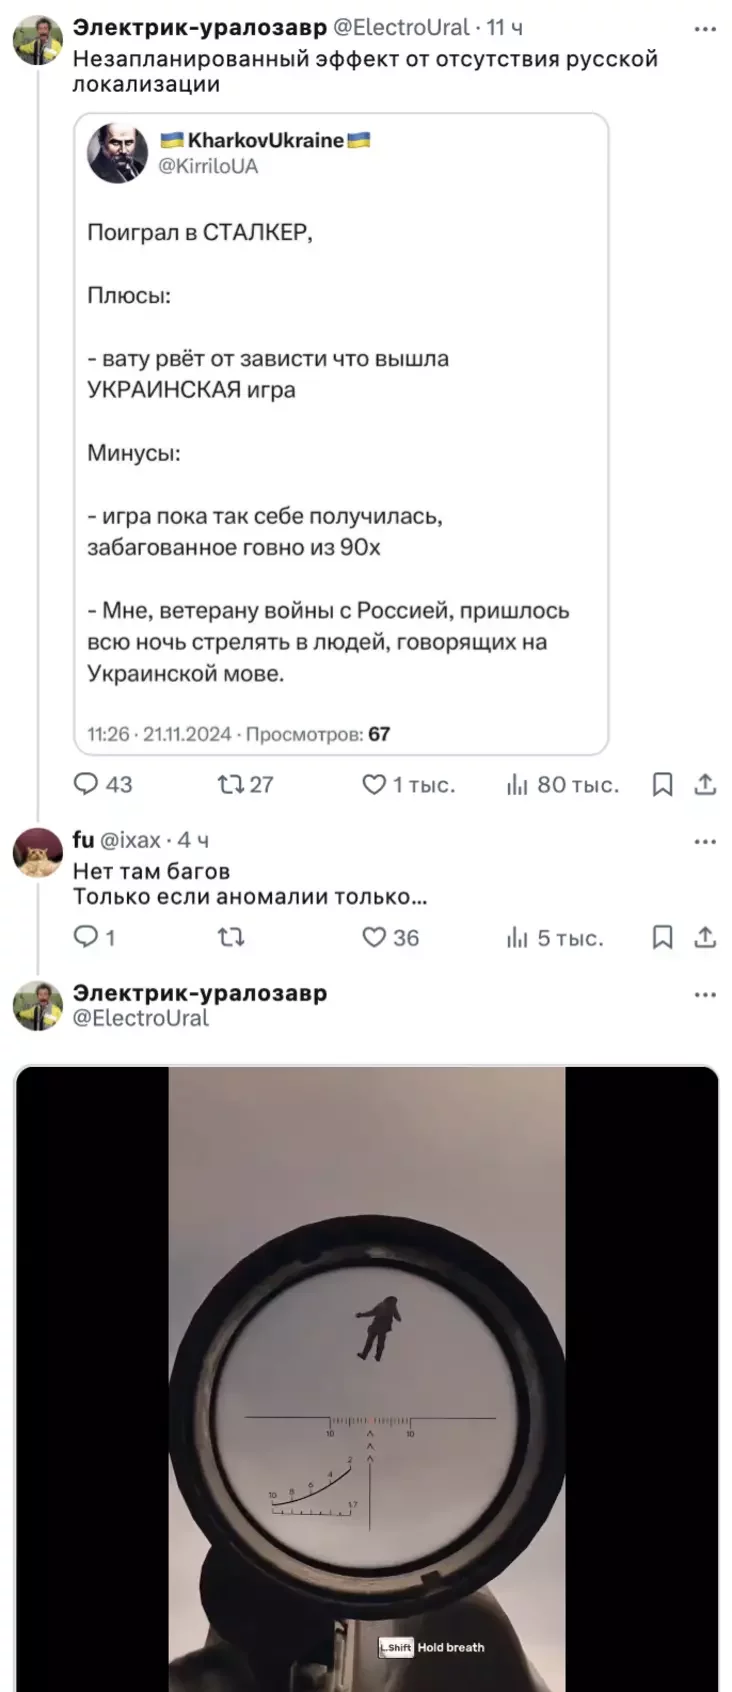Retweet fu's reply about anomalies
This screenshot has height=1692, width=732.
(231, 937)
